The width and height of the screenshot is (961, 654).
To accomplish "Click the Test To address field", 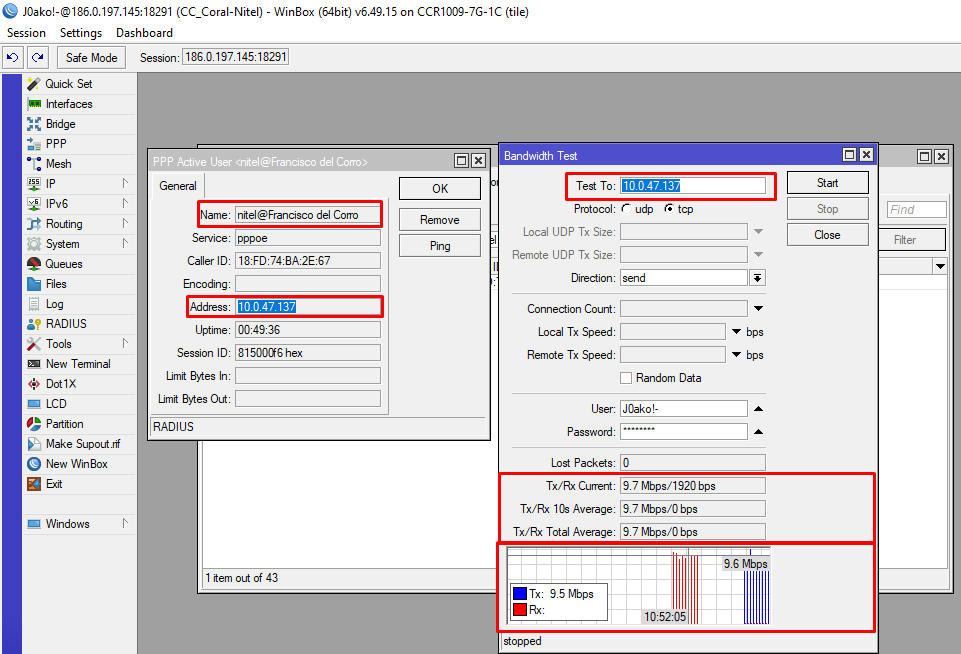I will tap(692, 186).
